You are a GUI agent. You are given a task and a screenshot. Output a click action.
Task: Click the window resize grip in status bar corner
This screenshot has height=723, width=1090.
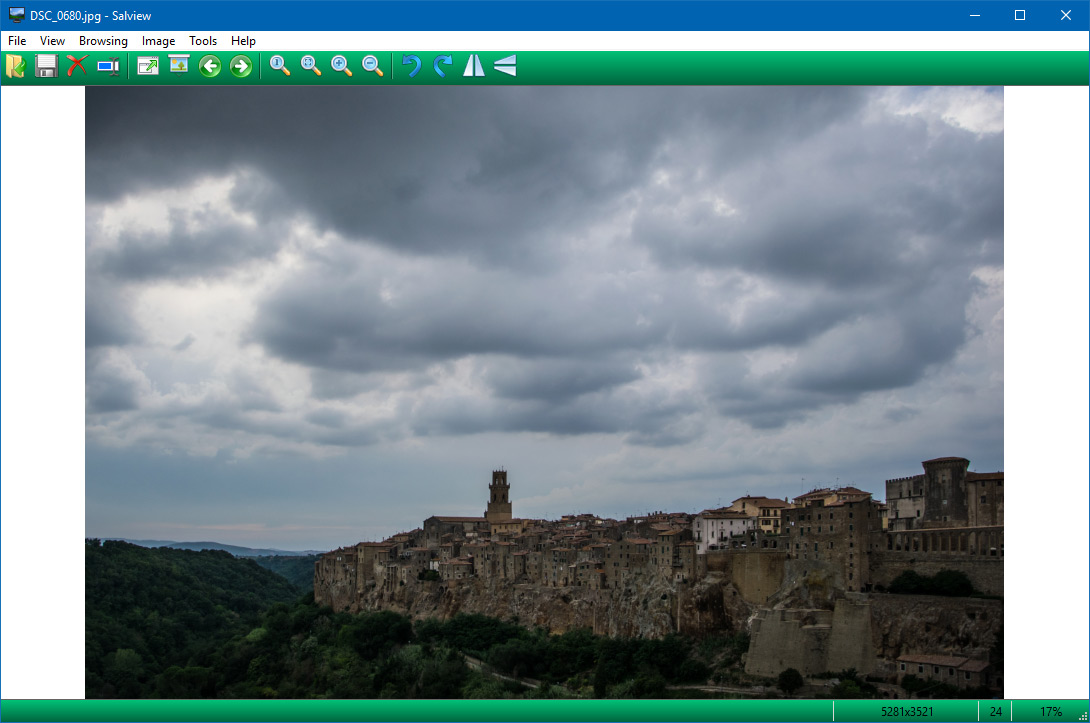coord(1083,716)
